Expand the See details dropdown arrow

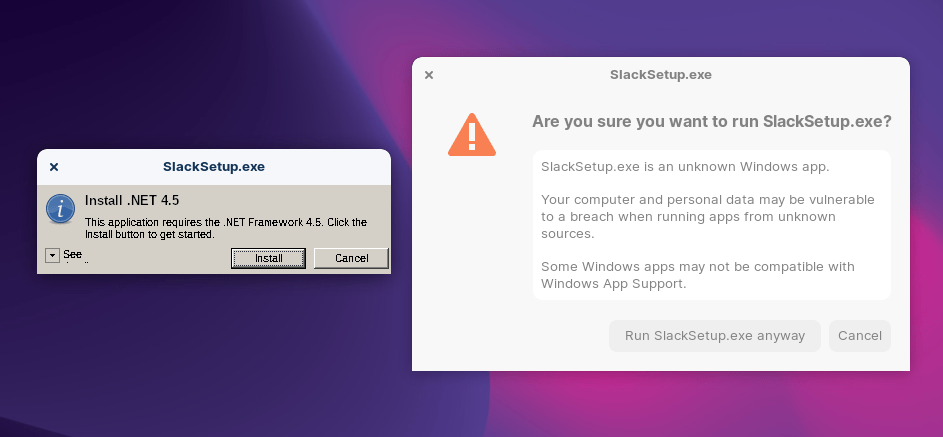(x=53, y=256)
